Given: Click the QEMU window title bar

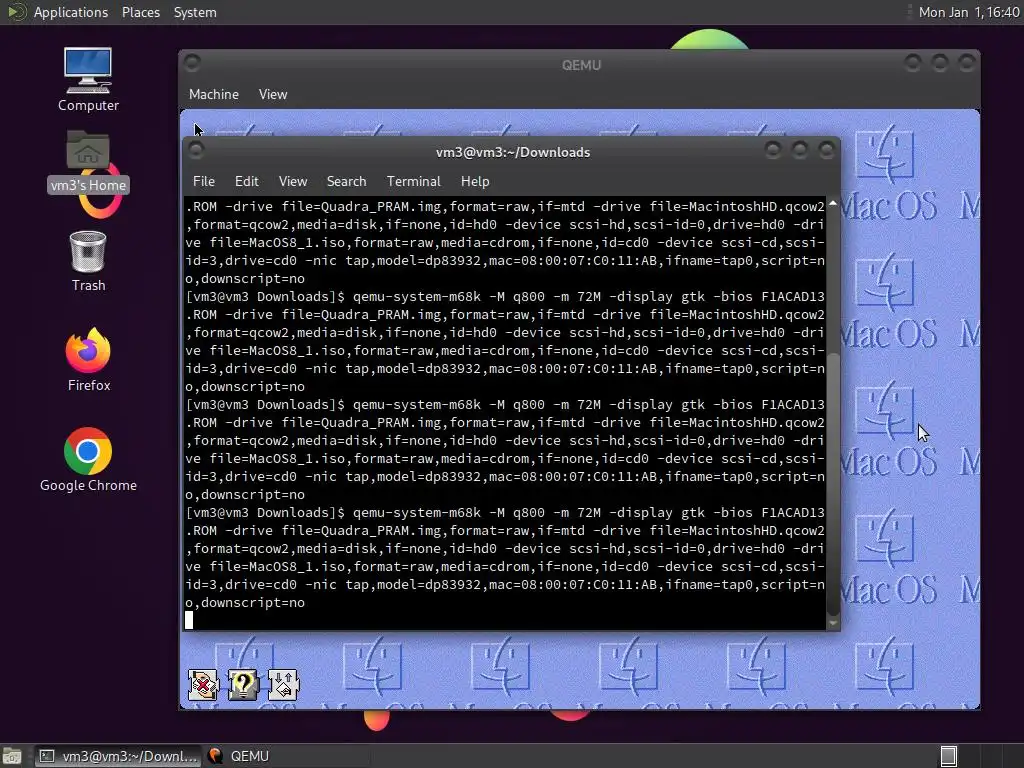Looking at the screenshot, I should [x=581, y=65].
